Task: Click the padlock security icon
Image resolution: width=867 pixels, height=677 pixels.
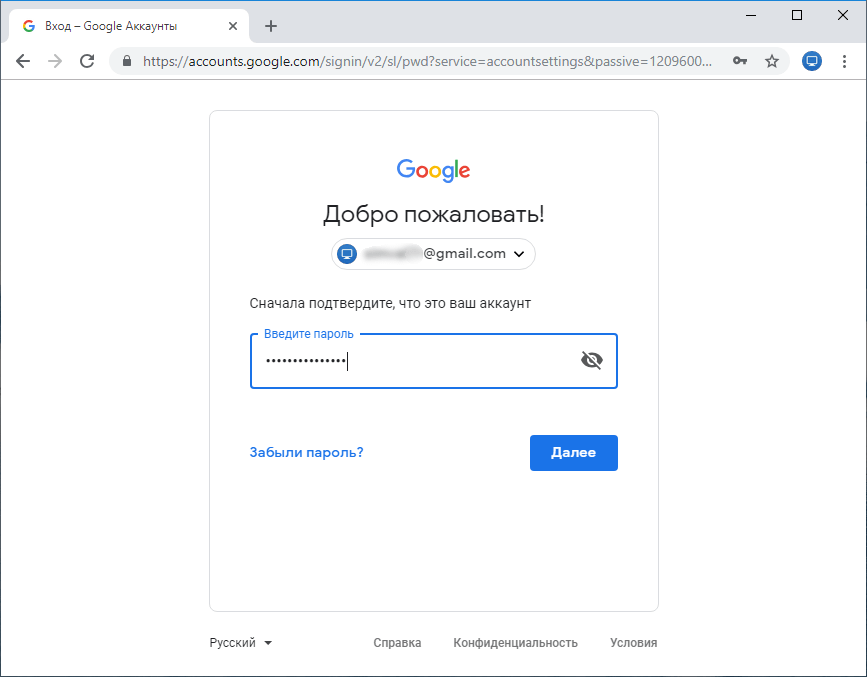Action: (126, 61)
